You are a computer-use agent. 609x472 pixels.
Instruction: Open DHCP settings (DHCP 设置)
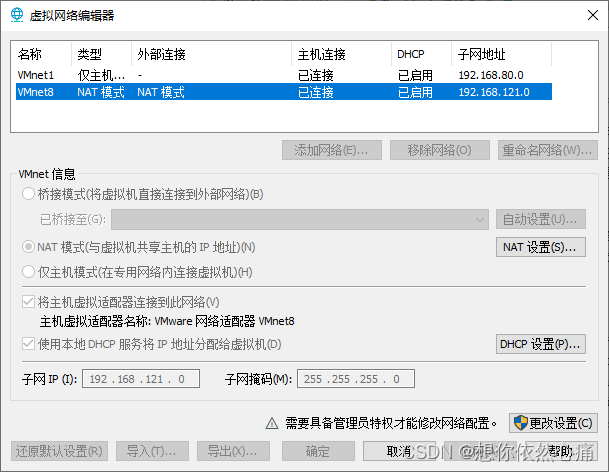coord(540,344)
